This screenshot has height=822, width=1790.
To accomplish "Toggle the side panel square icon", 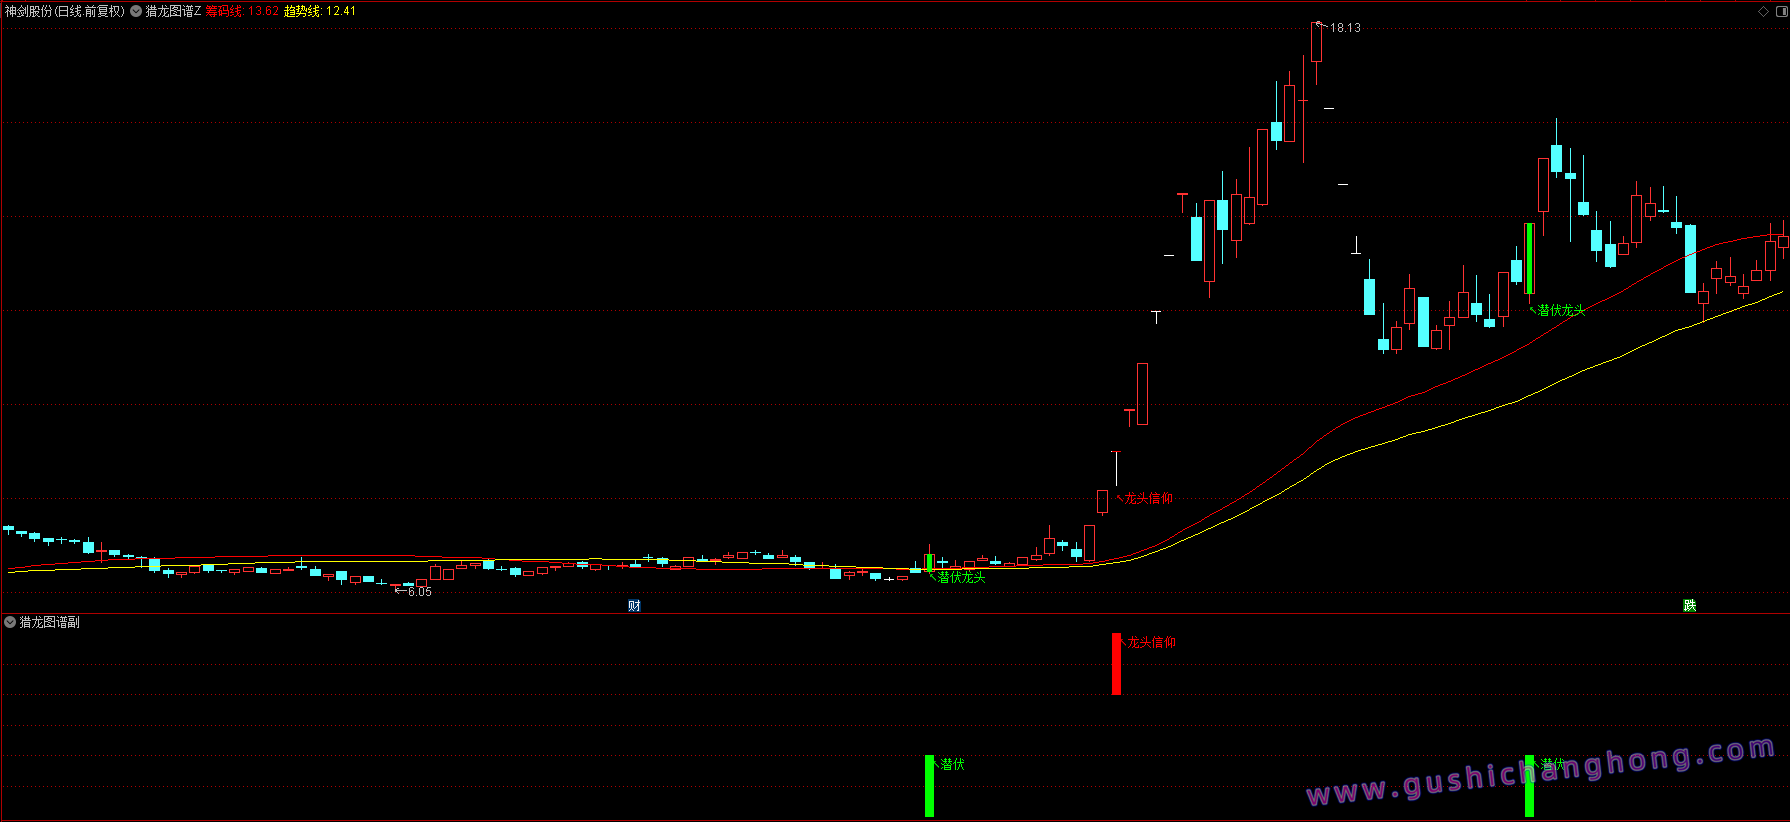I will tap(1780, 12).
